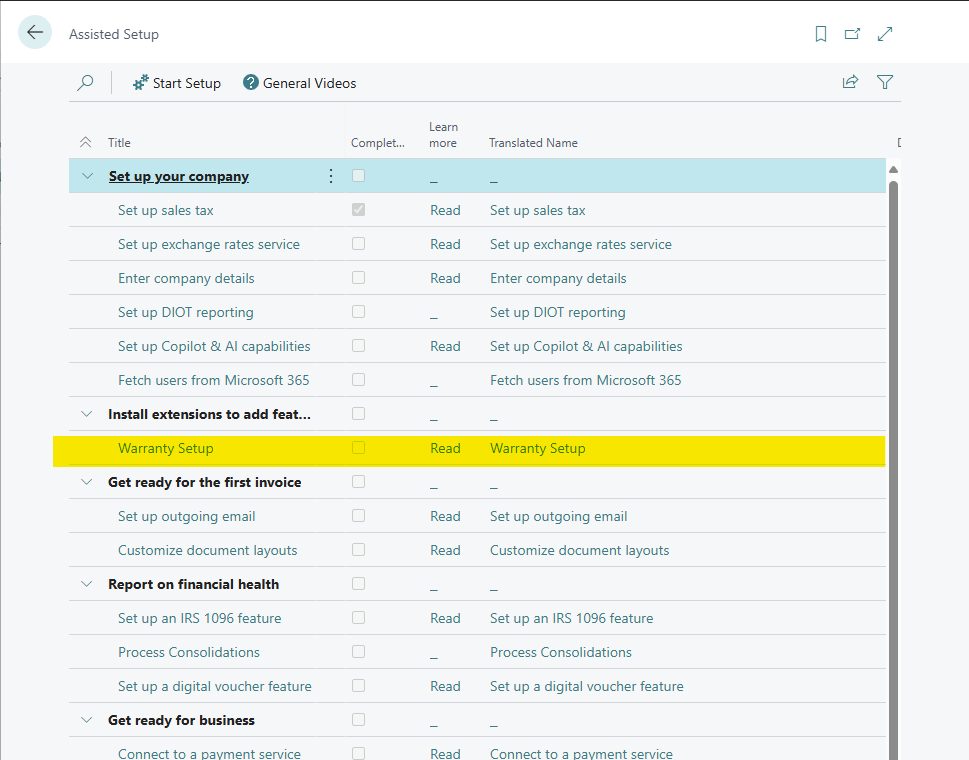Check the Completed box for Set up outgoing email
The image size is (969, 760).
(358, 516)
